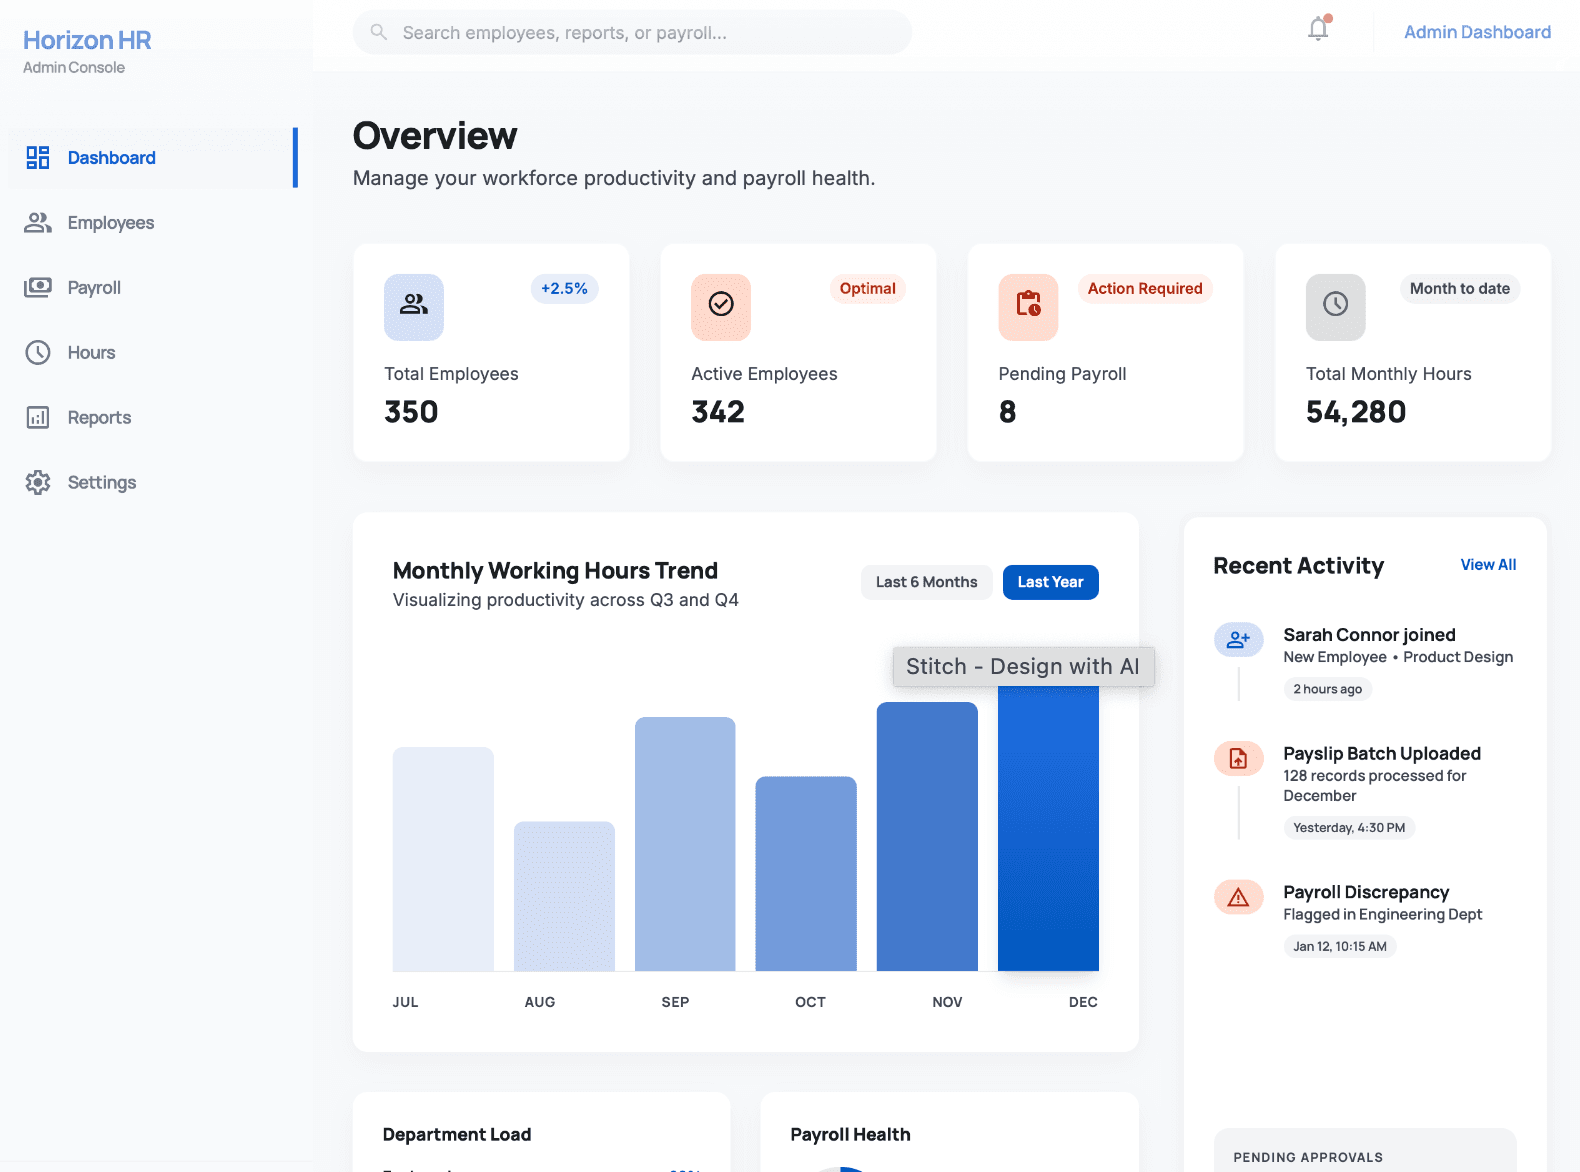
Task: Click the Payroll cash icon in sidebar
Action: [38, 287]
